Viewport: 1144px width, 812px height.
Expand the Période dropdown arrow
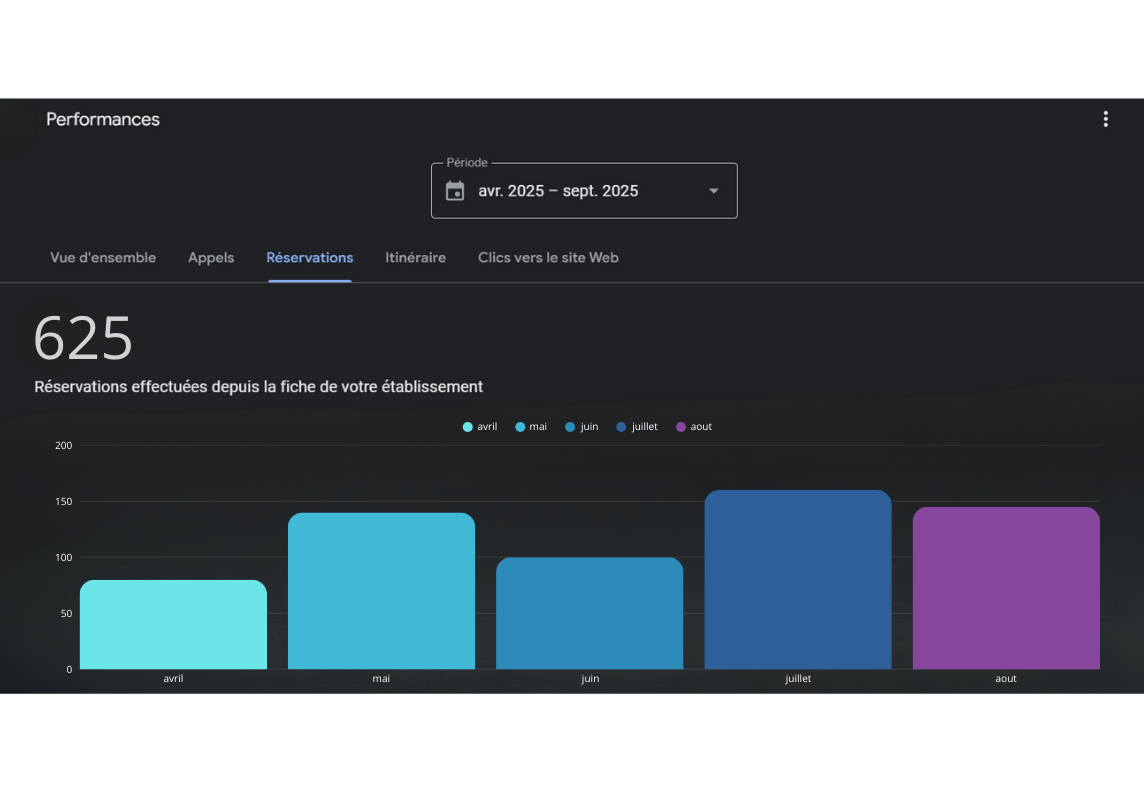point(713,191)
